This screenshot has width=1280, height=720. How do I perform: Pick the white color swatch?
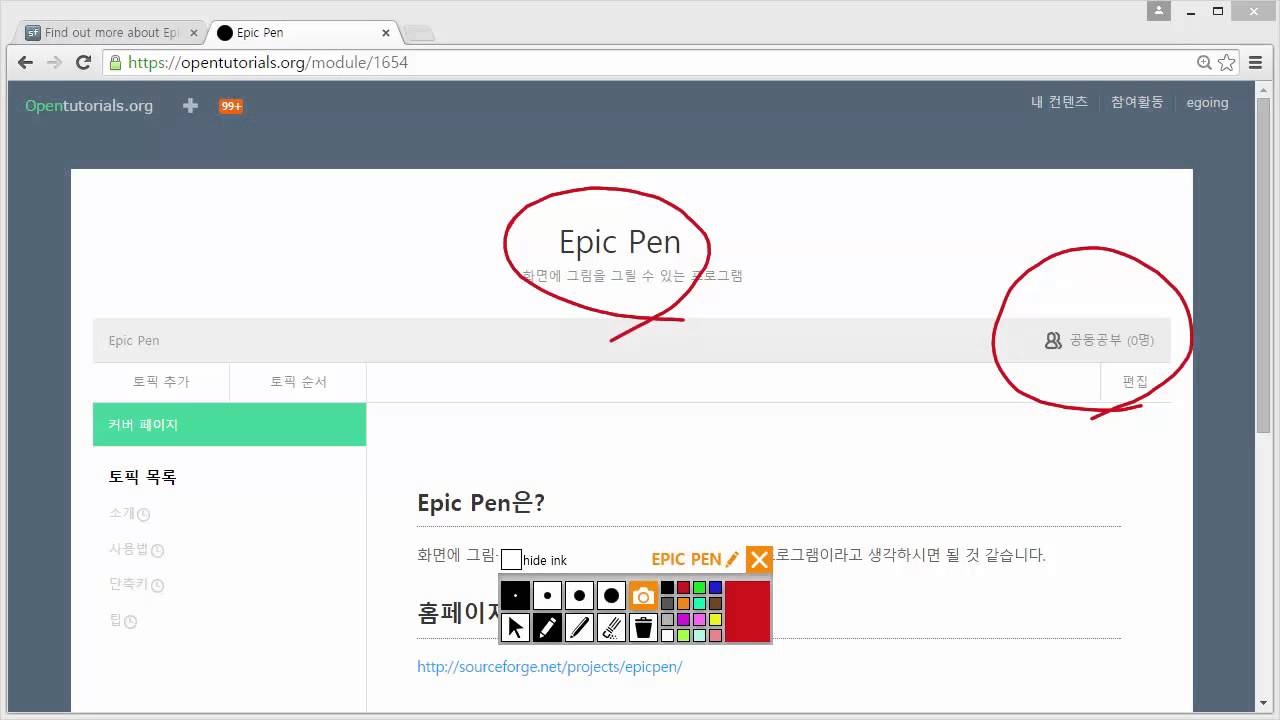(x=667, y=635)
